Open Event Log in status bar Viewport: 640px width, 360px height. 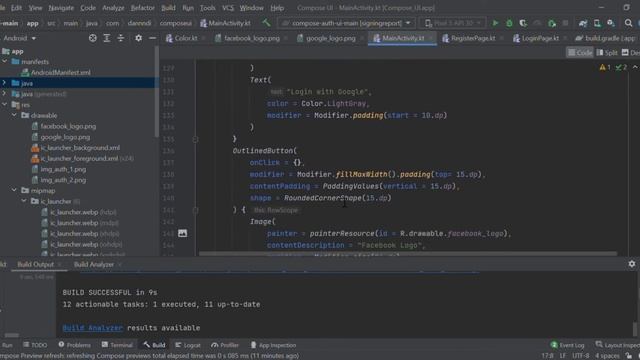click(567, 345)
